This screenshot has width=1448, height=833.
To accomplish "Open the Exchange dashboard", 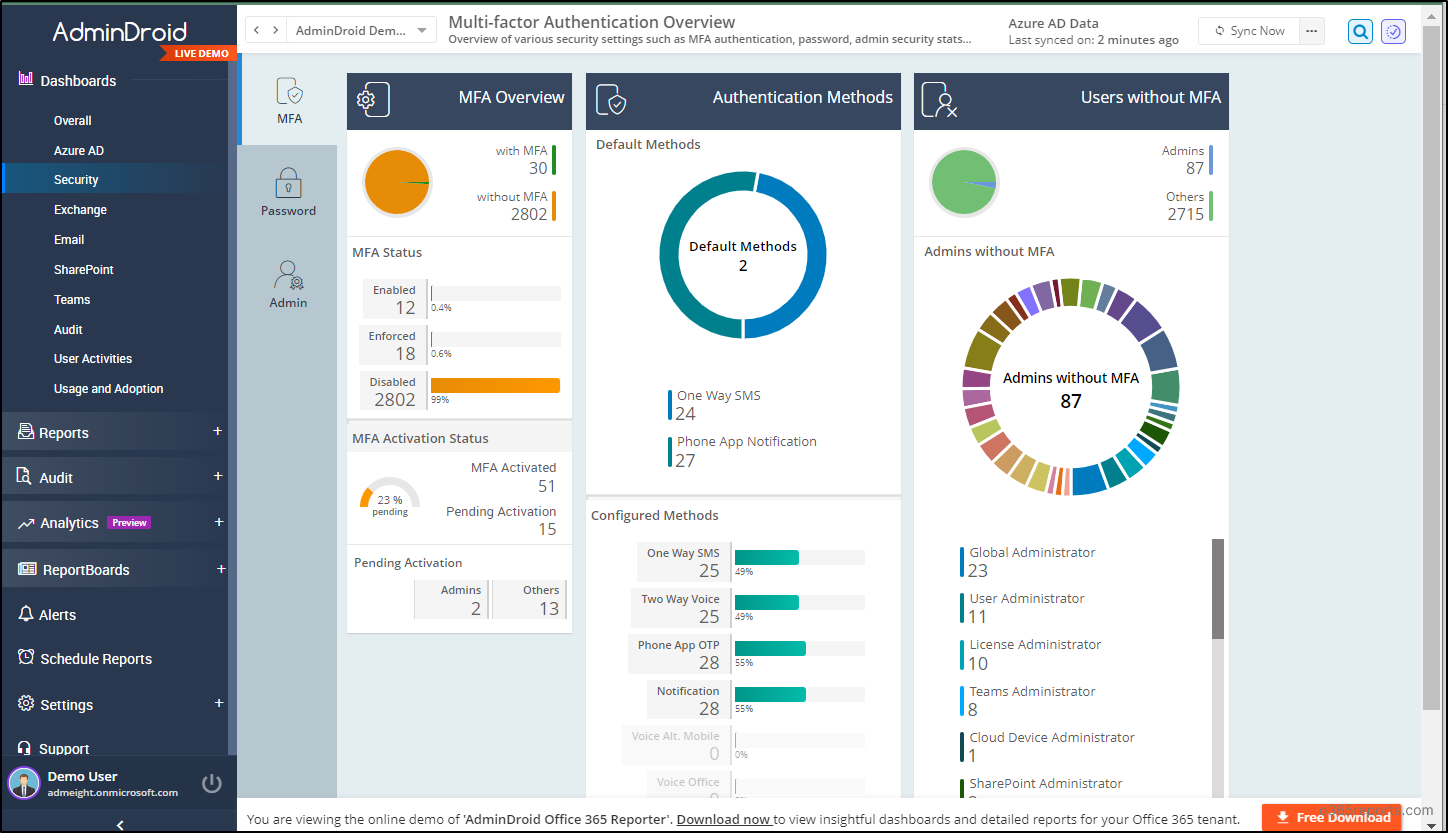I will click(80, 210).
